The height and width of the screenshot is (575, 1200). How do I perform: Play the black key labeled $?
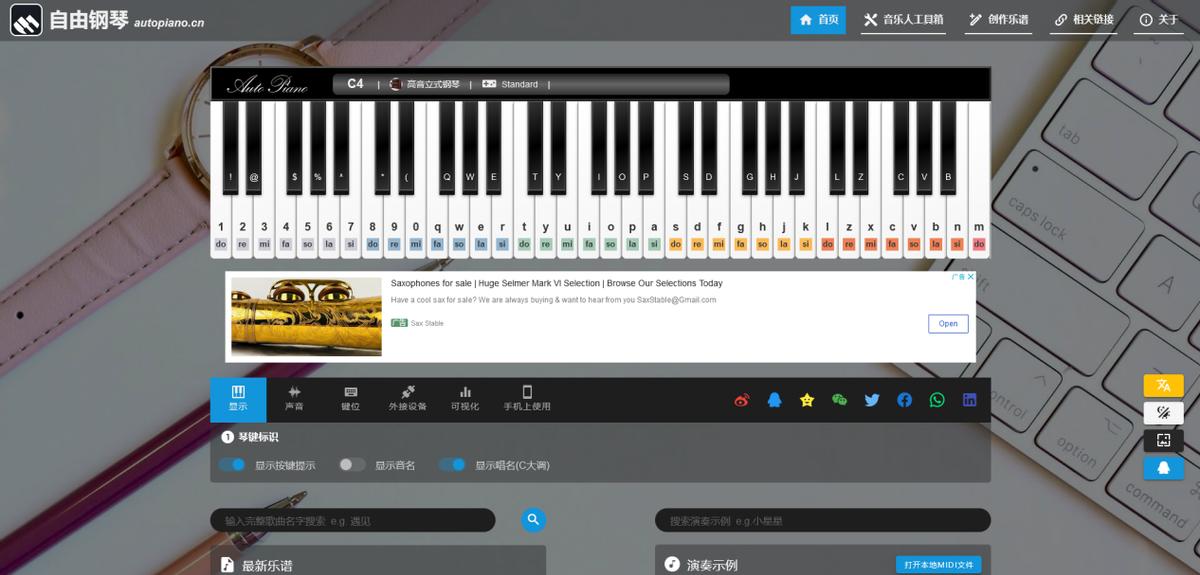tap(294, 147)
